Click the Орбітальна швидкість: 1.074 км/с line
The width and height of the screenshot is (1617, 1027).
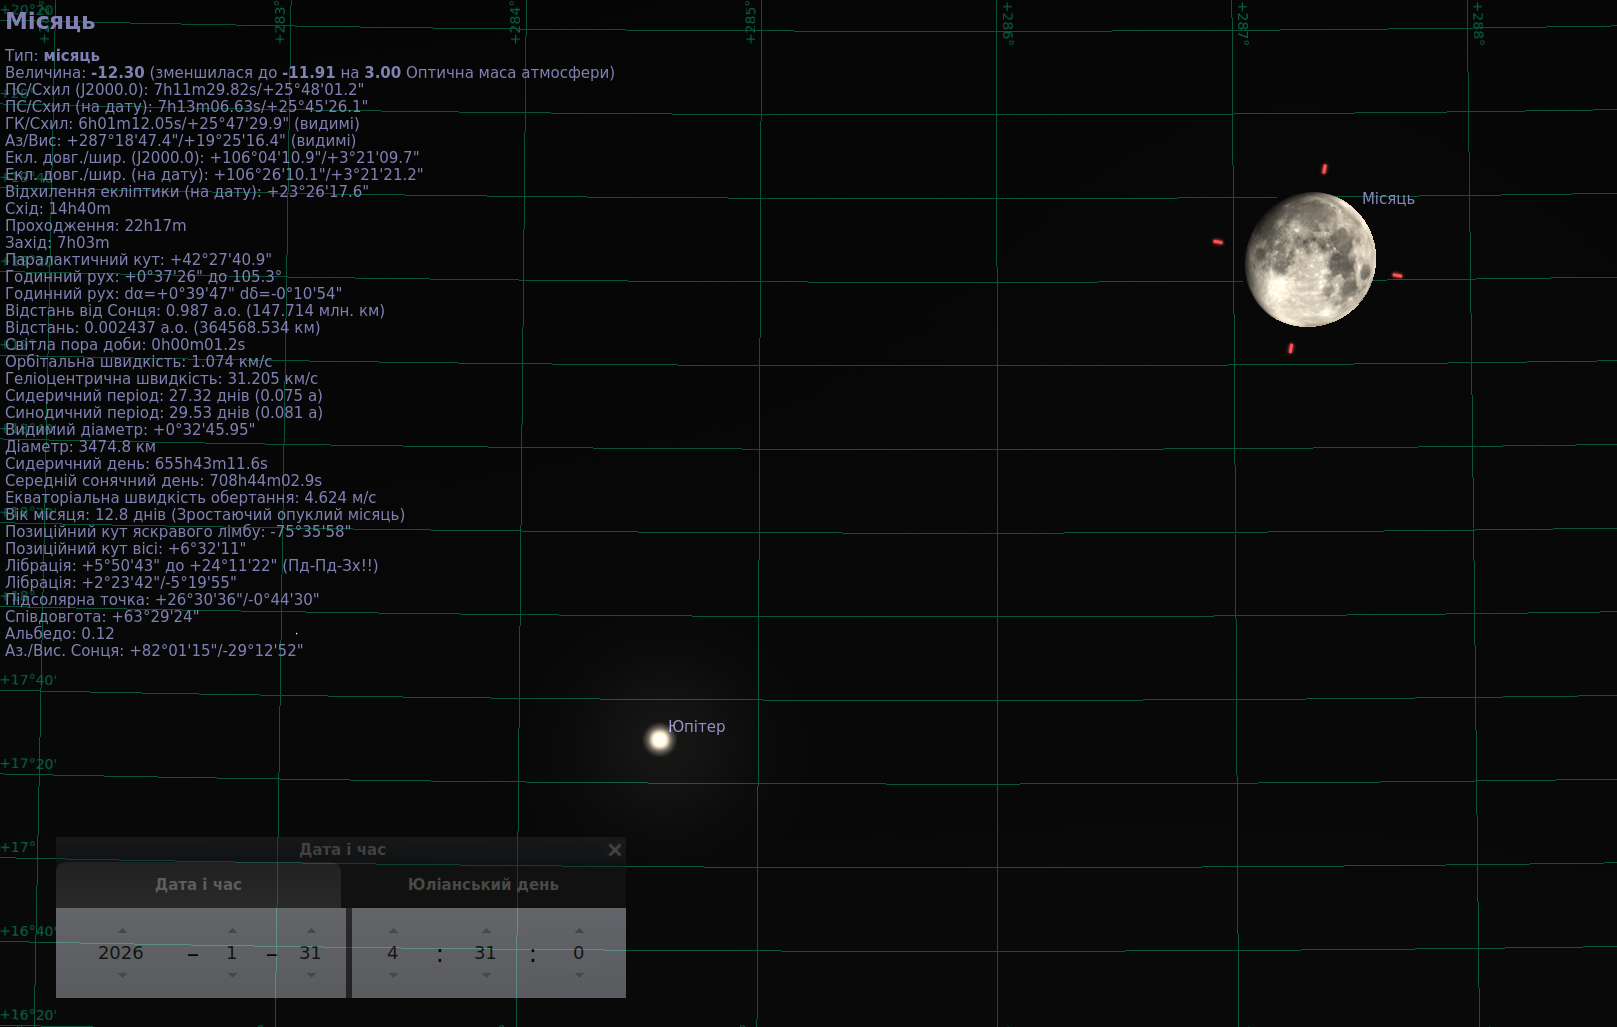pyautogui.click(x=139, y=362)
